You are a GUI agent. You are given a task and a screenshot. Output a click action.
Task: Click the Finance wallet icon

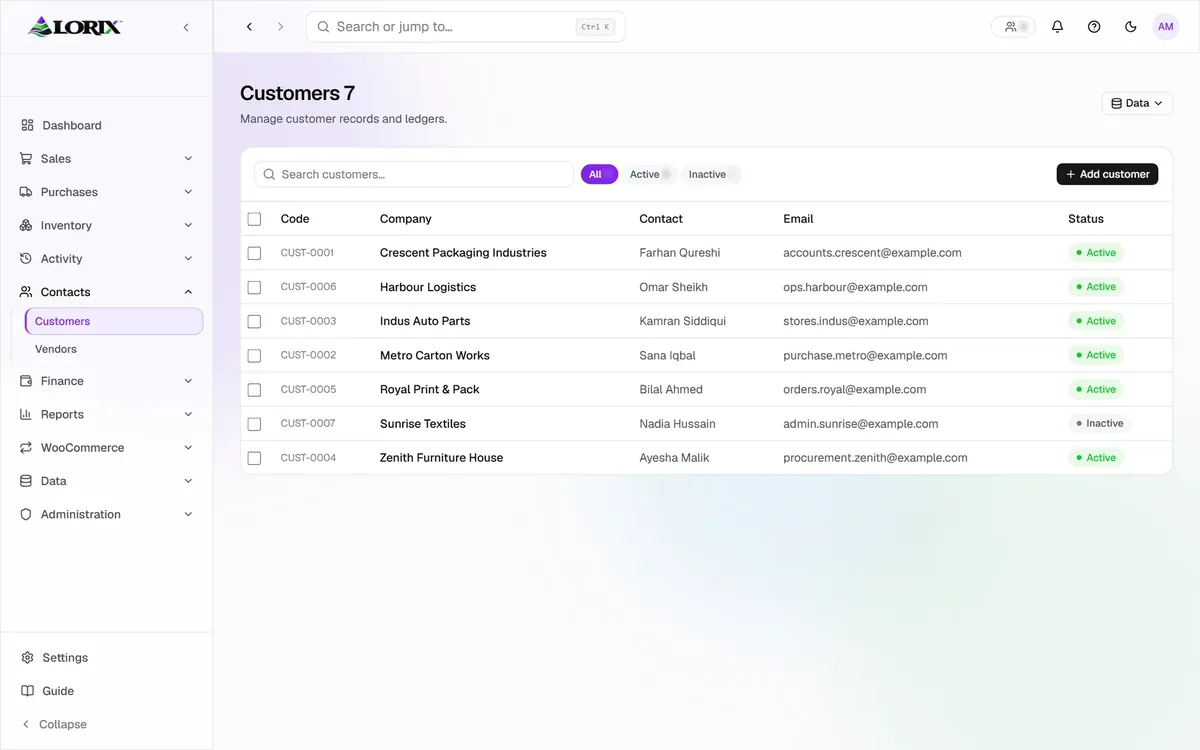[26, 381]
